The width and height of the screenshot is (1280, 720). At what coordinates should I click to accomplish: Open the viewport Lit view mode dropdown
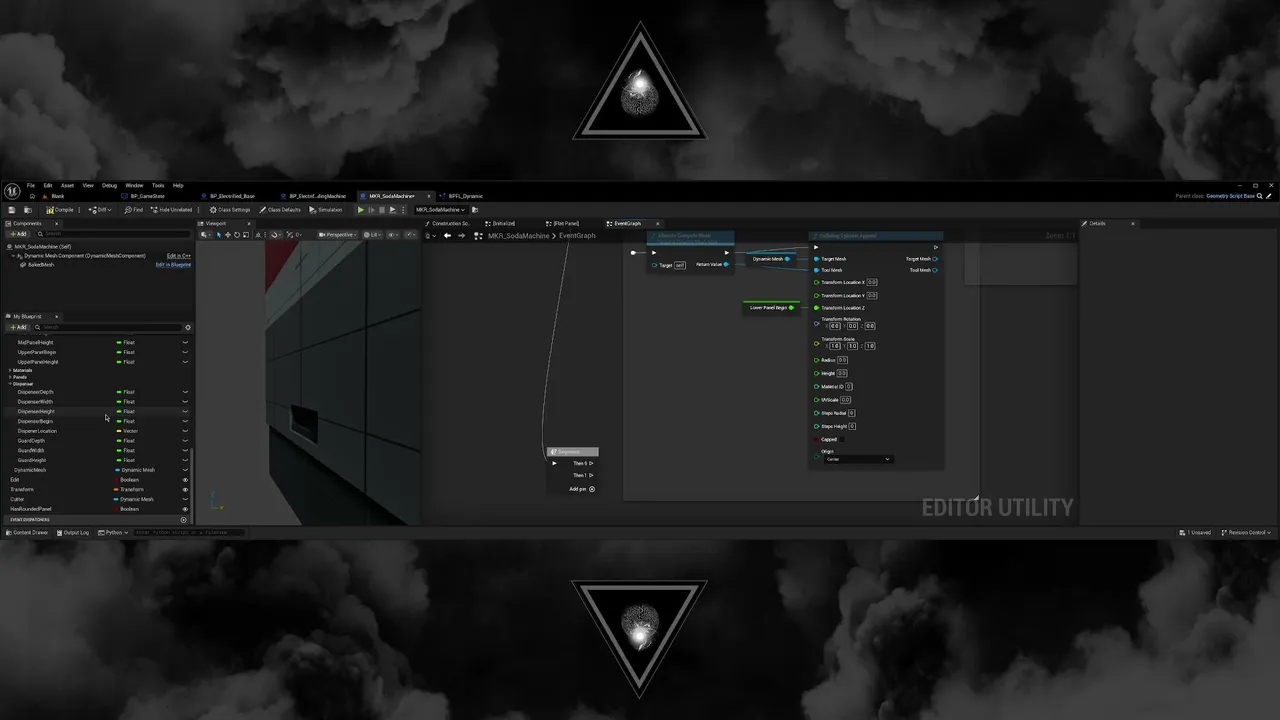pyautogui.click(x=372, y=235)
